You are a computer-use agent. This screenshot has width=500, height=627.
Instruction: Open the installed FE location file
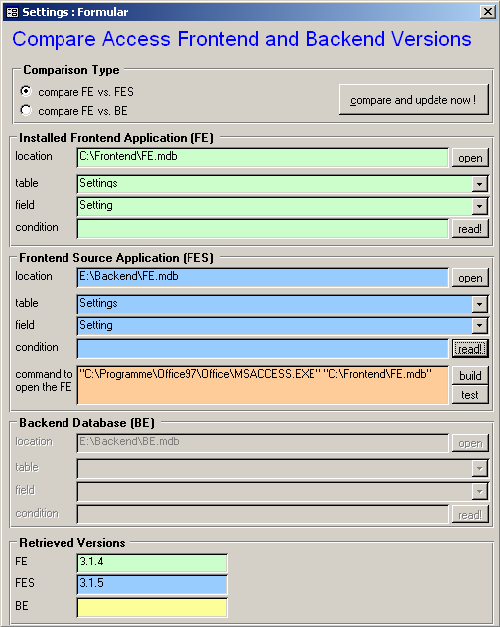(x=470, y=158)
